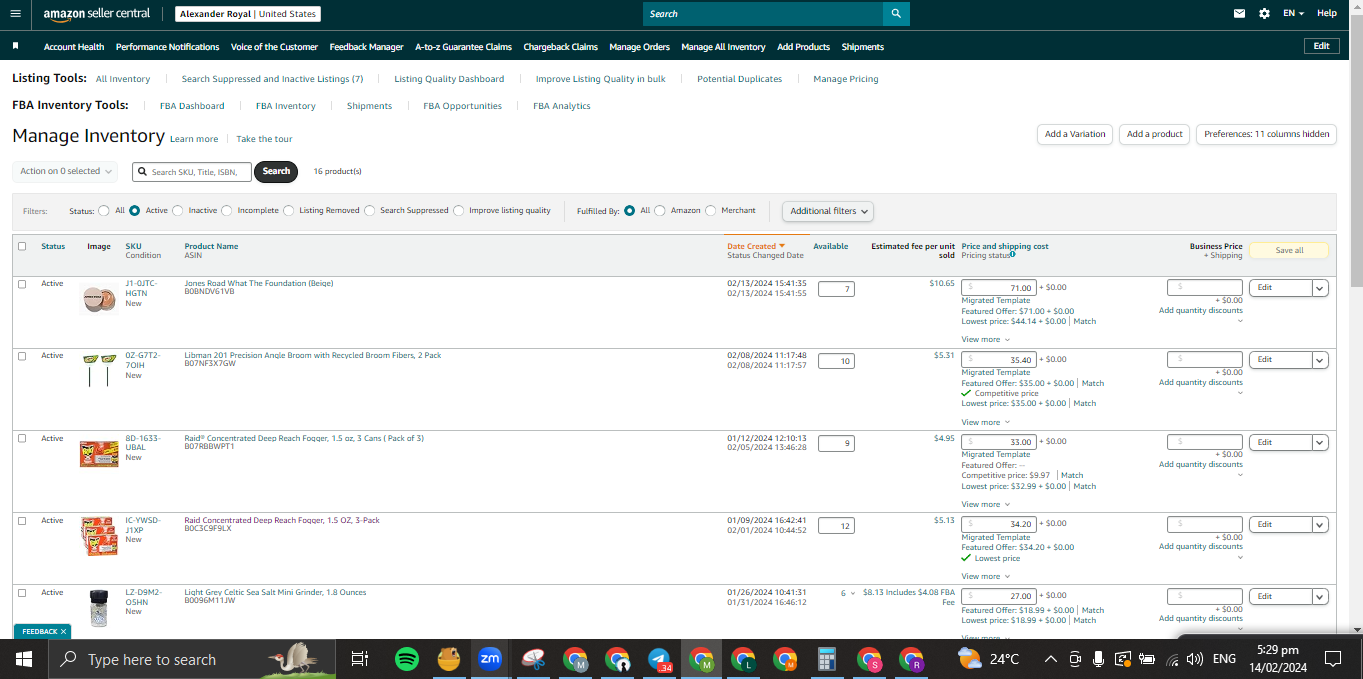Click the search magnifier button in header

pyautogui.click(x=896, y=14)
